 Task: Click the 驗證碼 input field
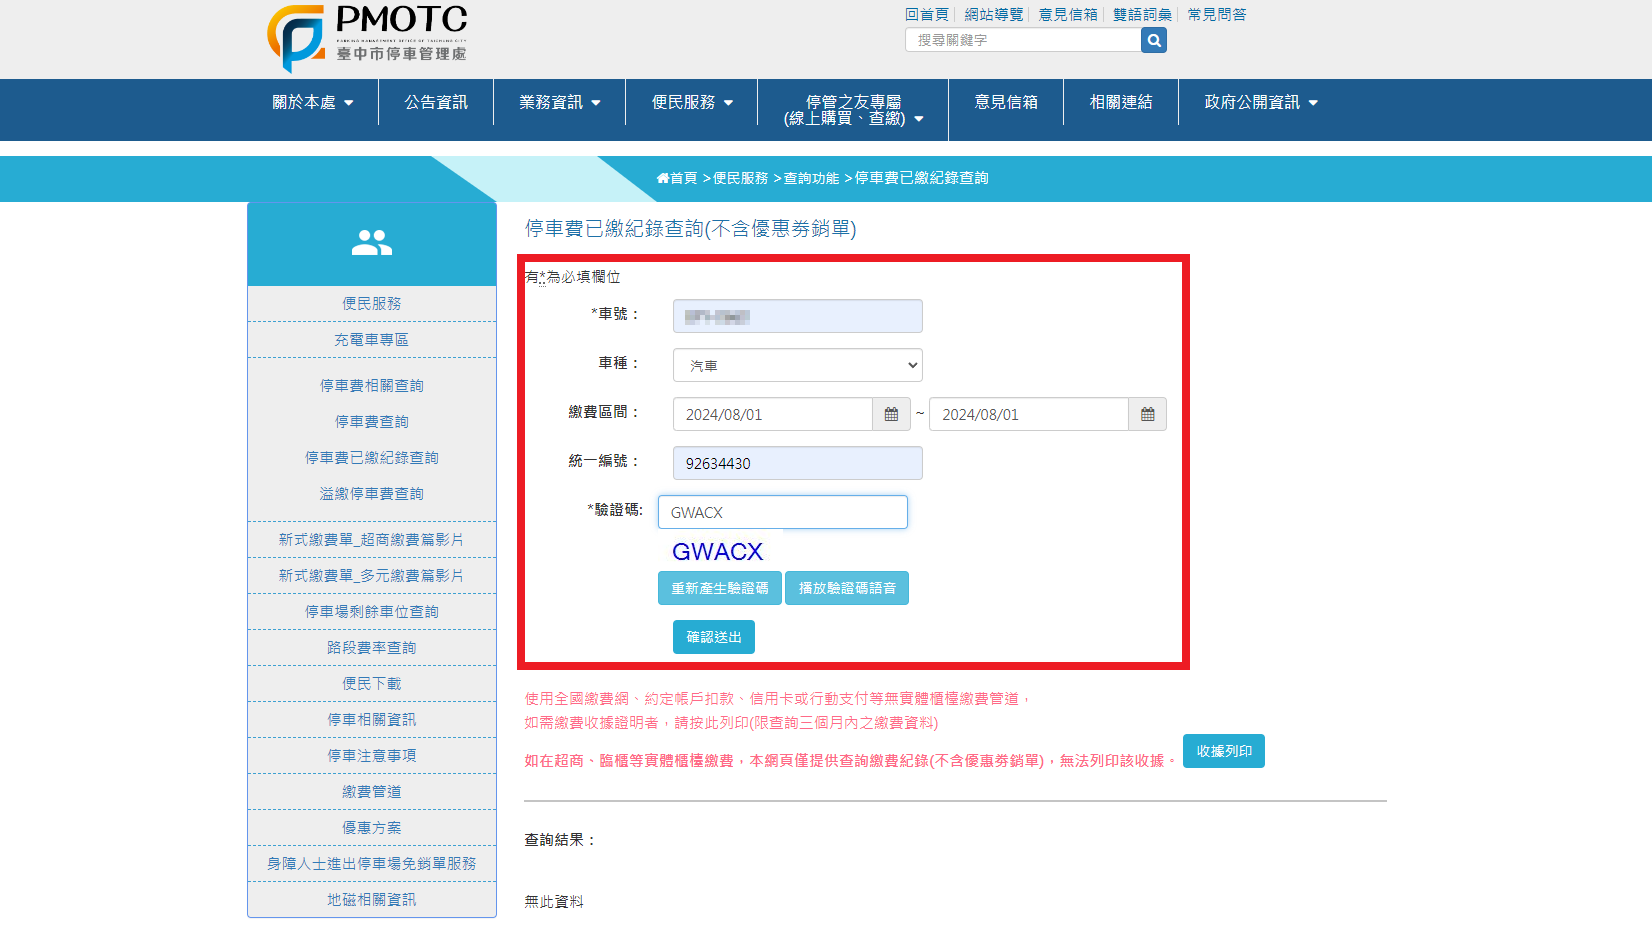[x=782, y=512]
